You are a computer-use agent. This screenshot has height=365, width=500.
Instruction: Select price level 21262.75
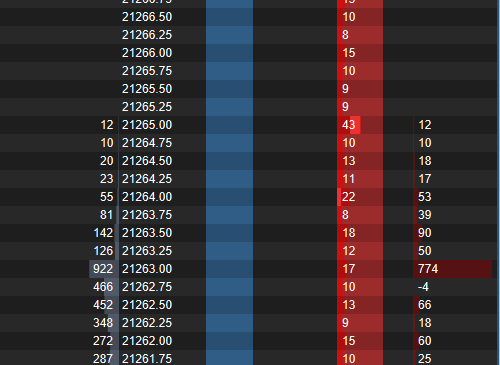(x=147, y=287)
